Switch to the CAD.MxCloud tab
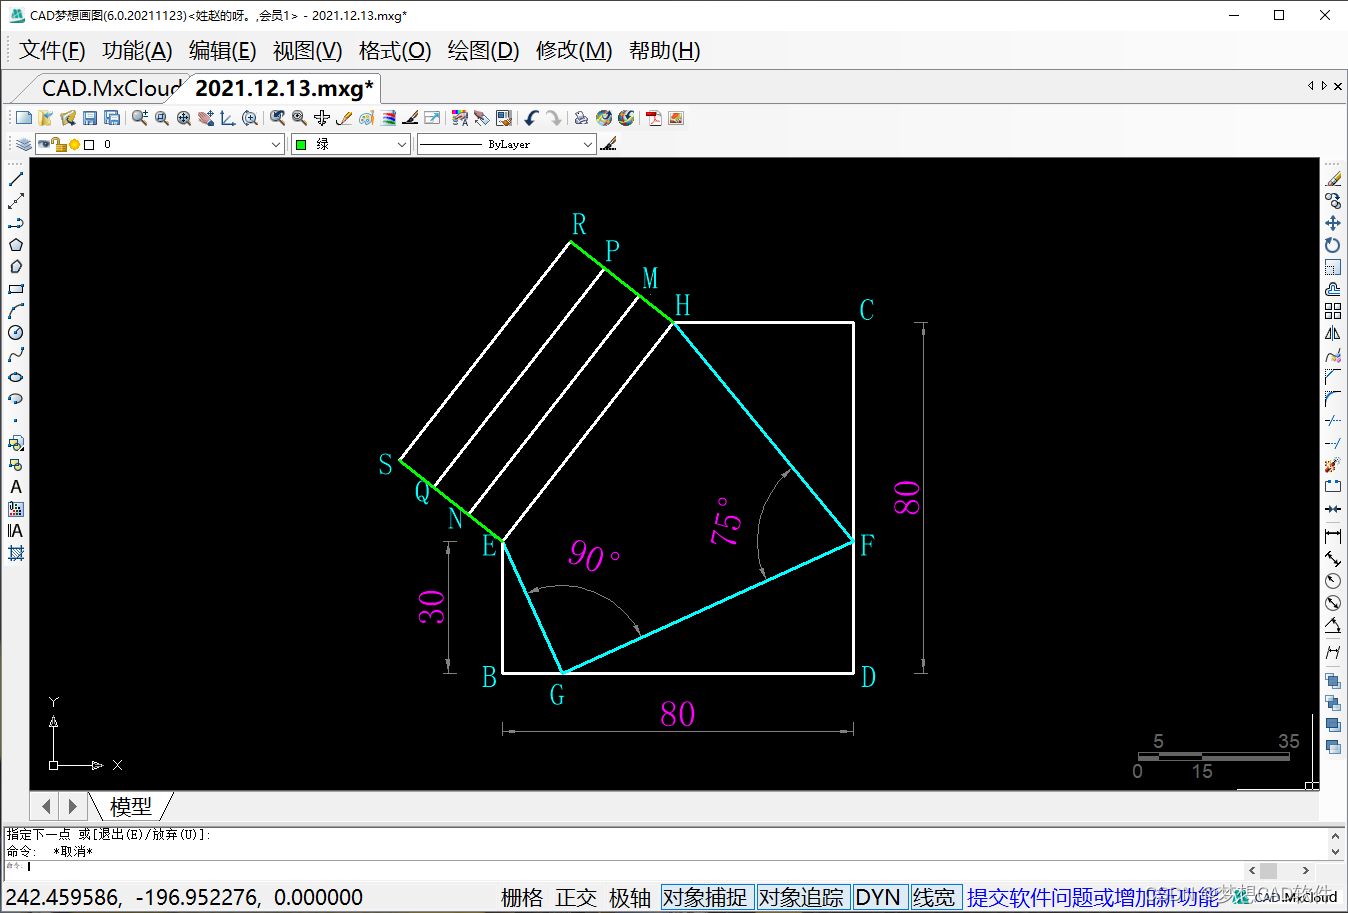Viewport: 1348px width, 913px height. (x=110, y=88)
